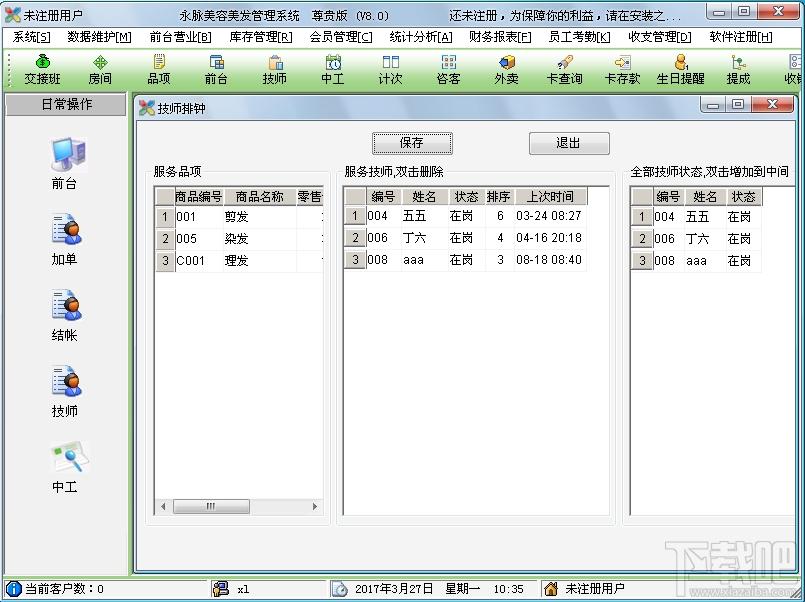Viewport: 805px width, 602px height.
Task: Open the 生日提醒 birthday reminder icon
Action: click(x=680, y=70)
